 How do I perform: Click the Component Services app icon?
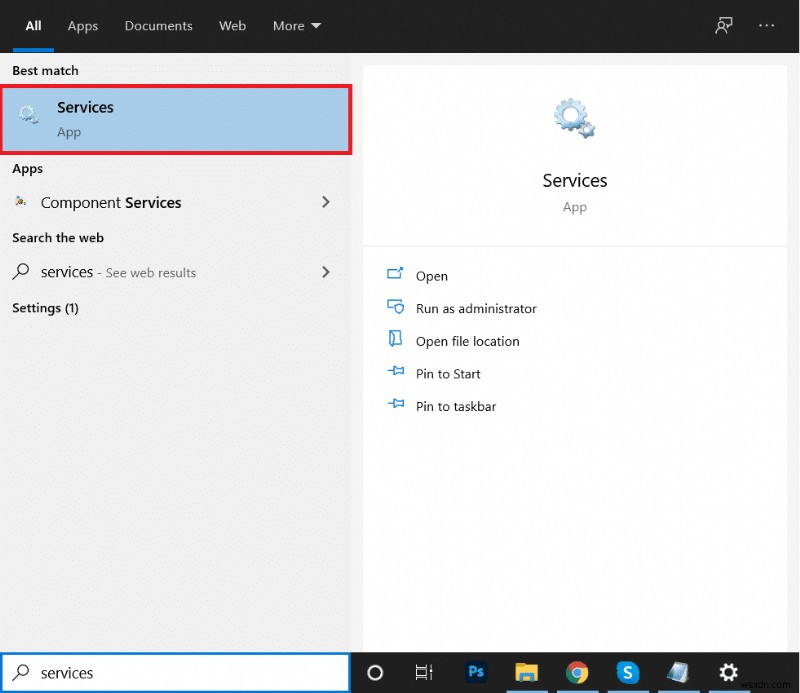[22, 202]
